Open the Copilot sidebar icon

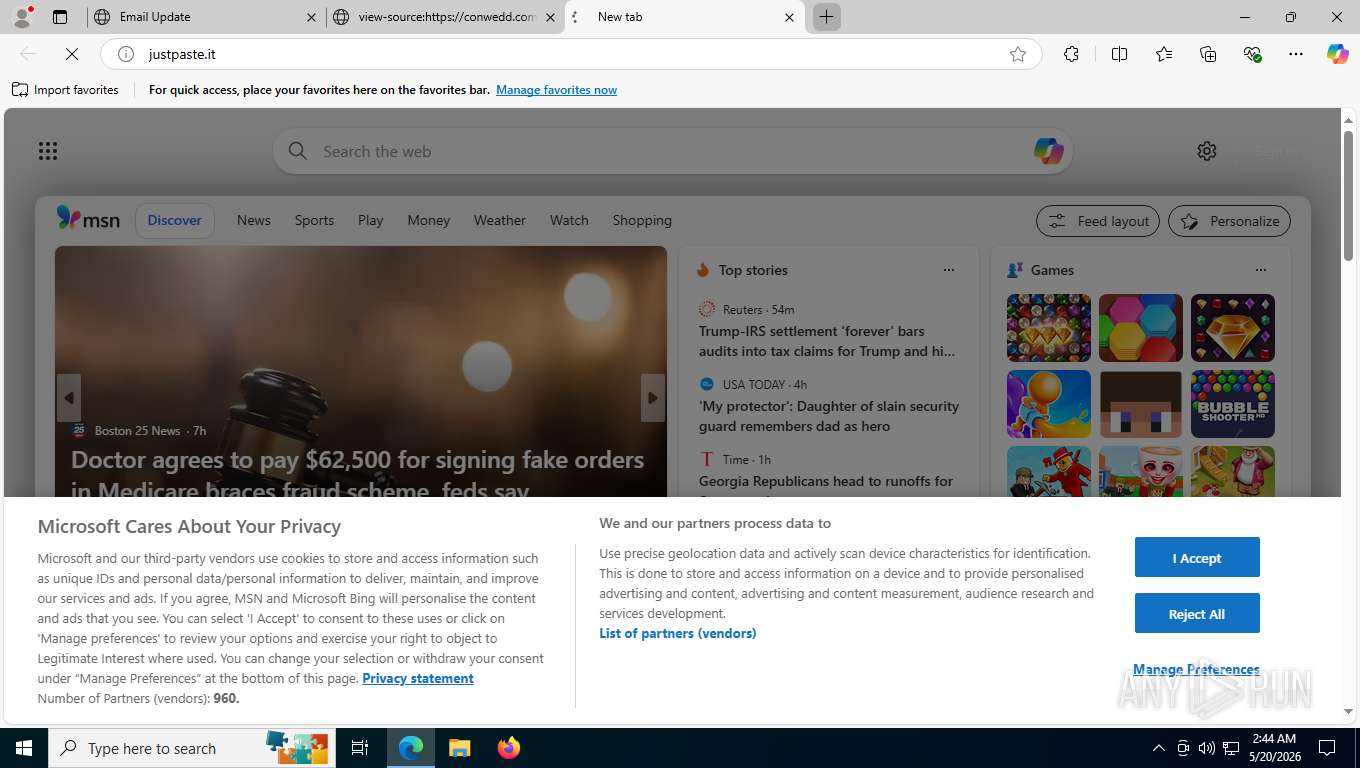[x=1338, y=54]
